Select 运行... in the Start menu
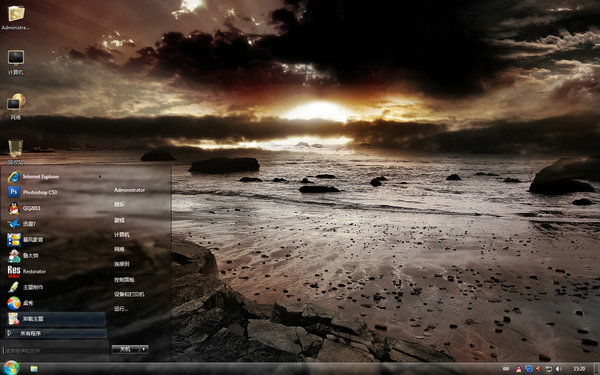Viewport: 600px width, 375px height. [x=121, y=309]
